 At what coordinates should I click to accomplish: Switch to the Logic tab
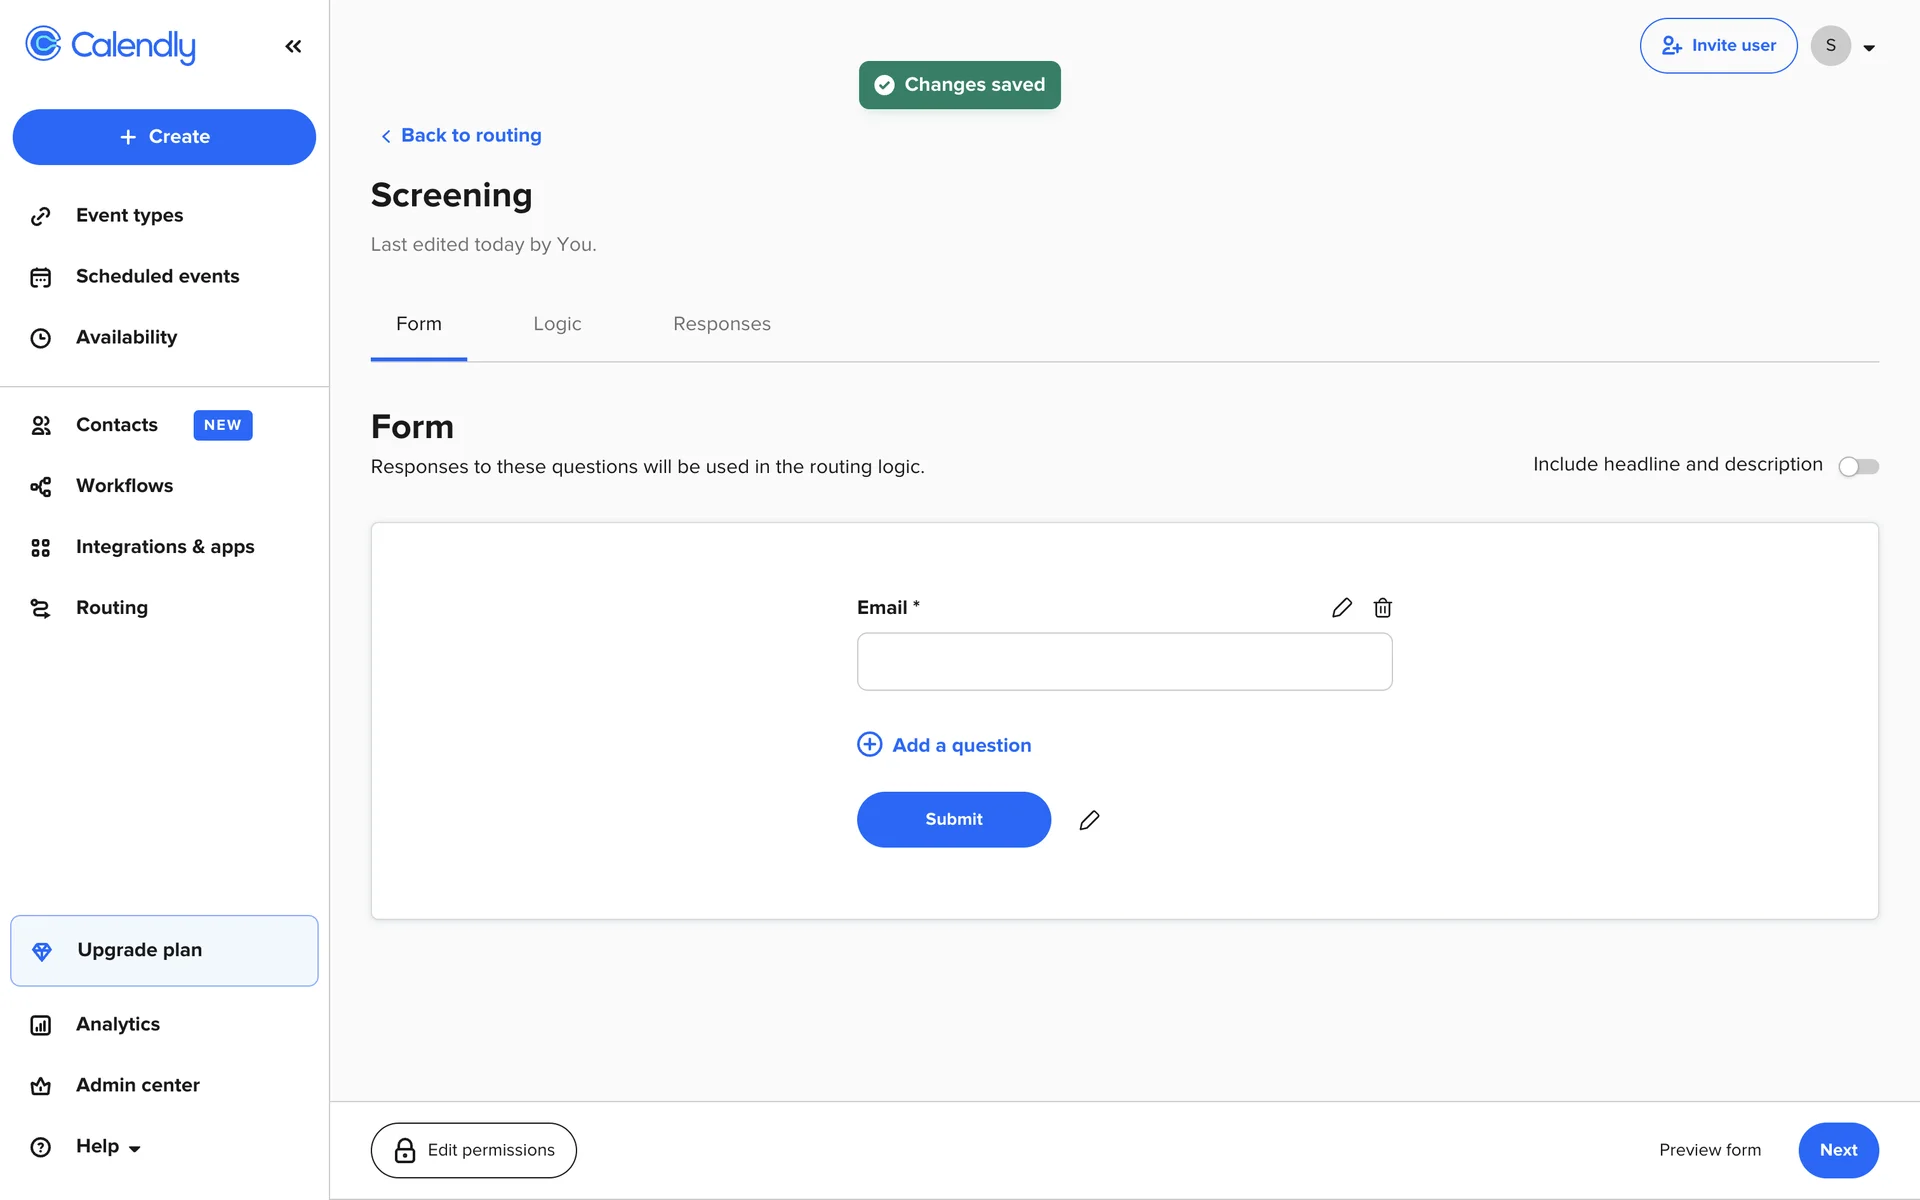[557, 324]
